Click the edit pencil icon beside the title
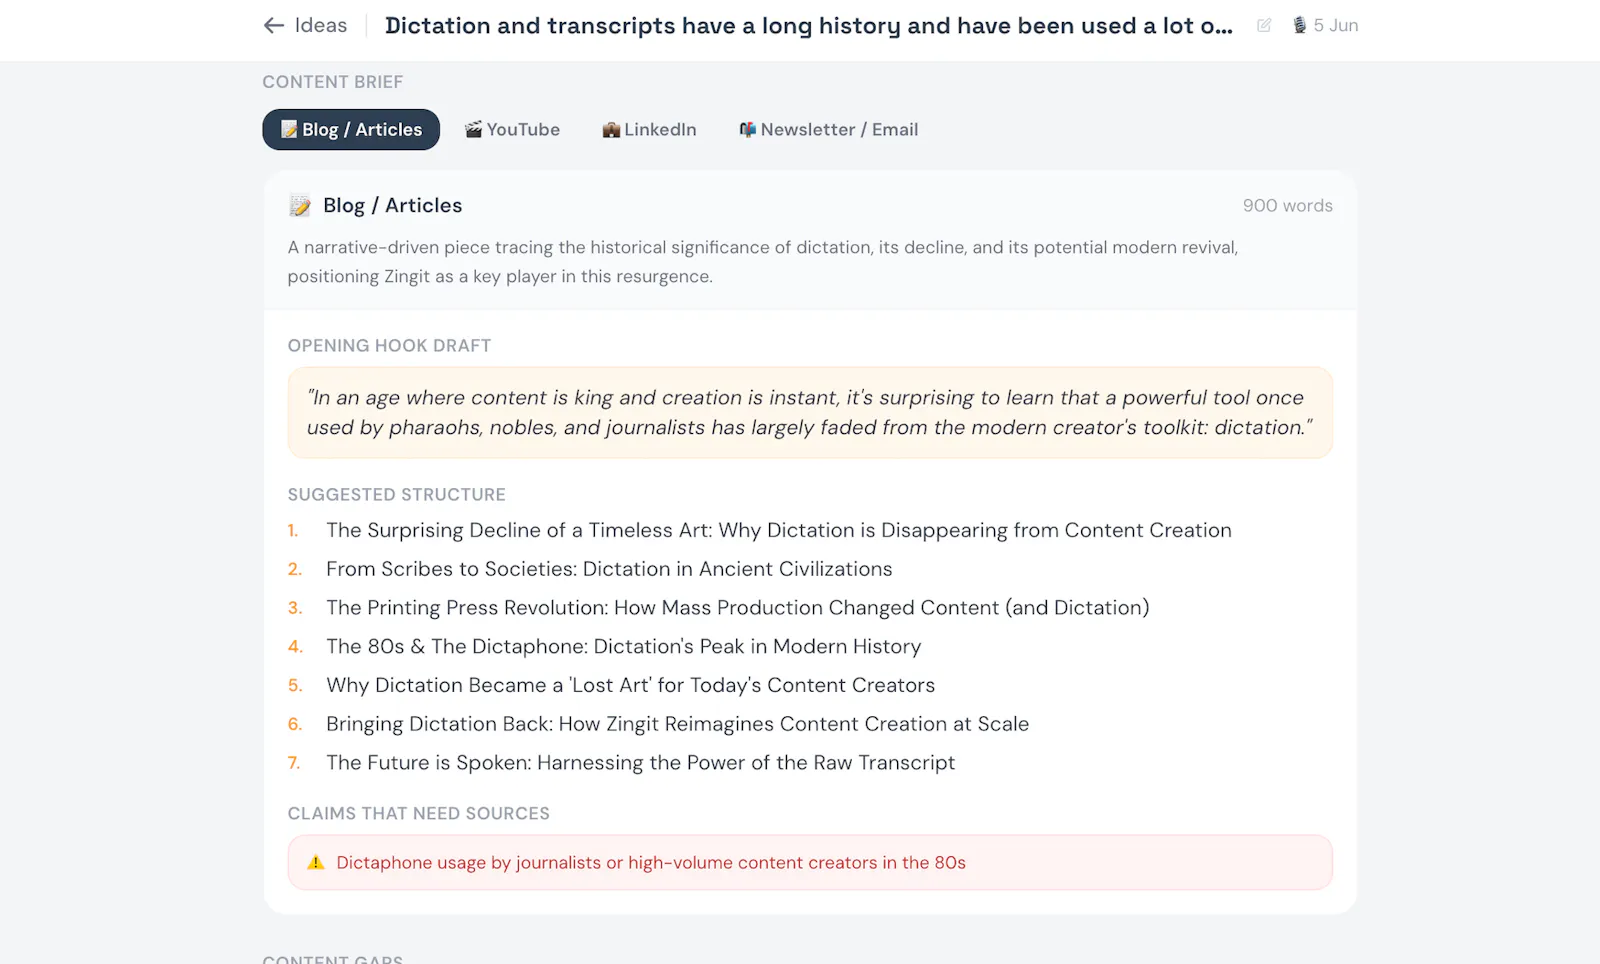The height and width of the screenshot is (964, 1600). click(x=1264, y=26)
